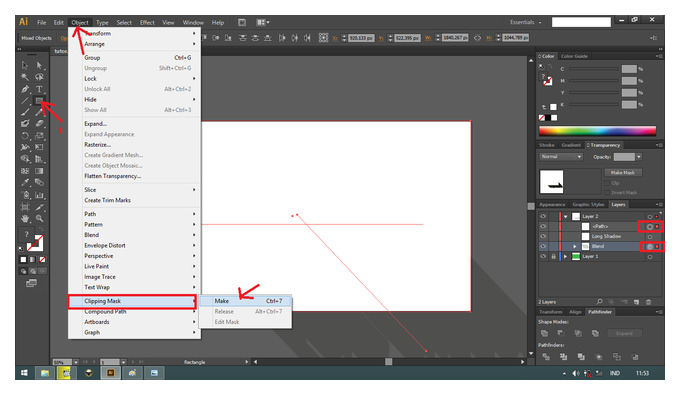Screen dimensions: 680x395
Task: Open the artboard number dropdown in status bar
Action: [124, 362]
